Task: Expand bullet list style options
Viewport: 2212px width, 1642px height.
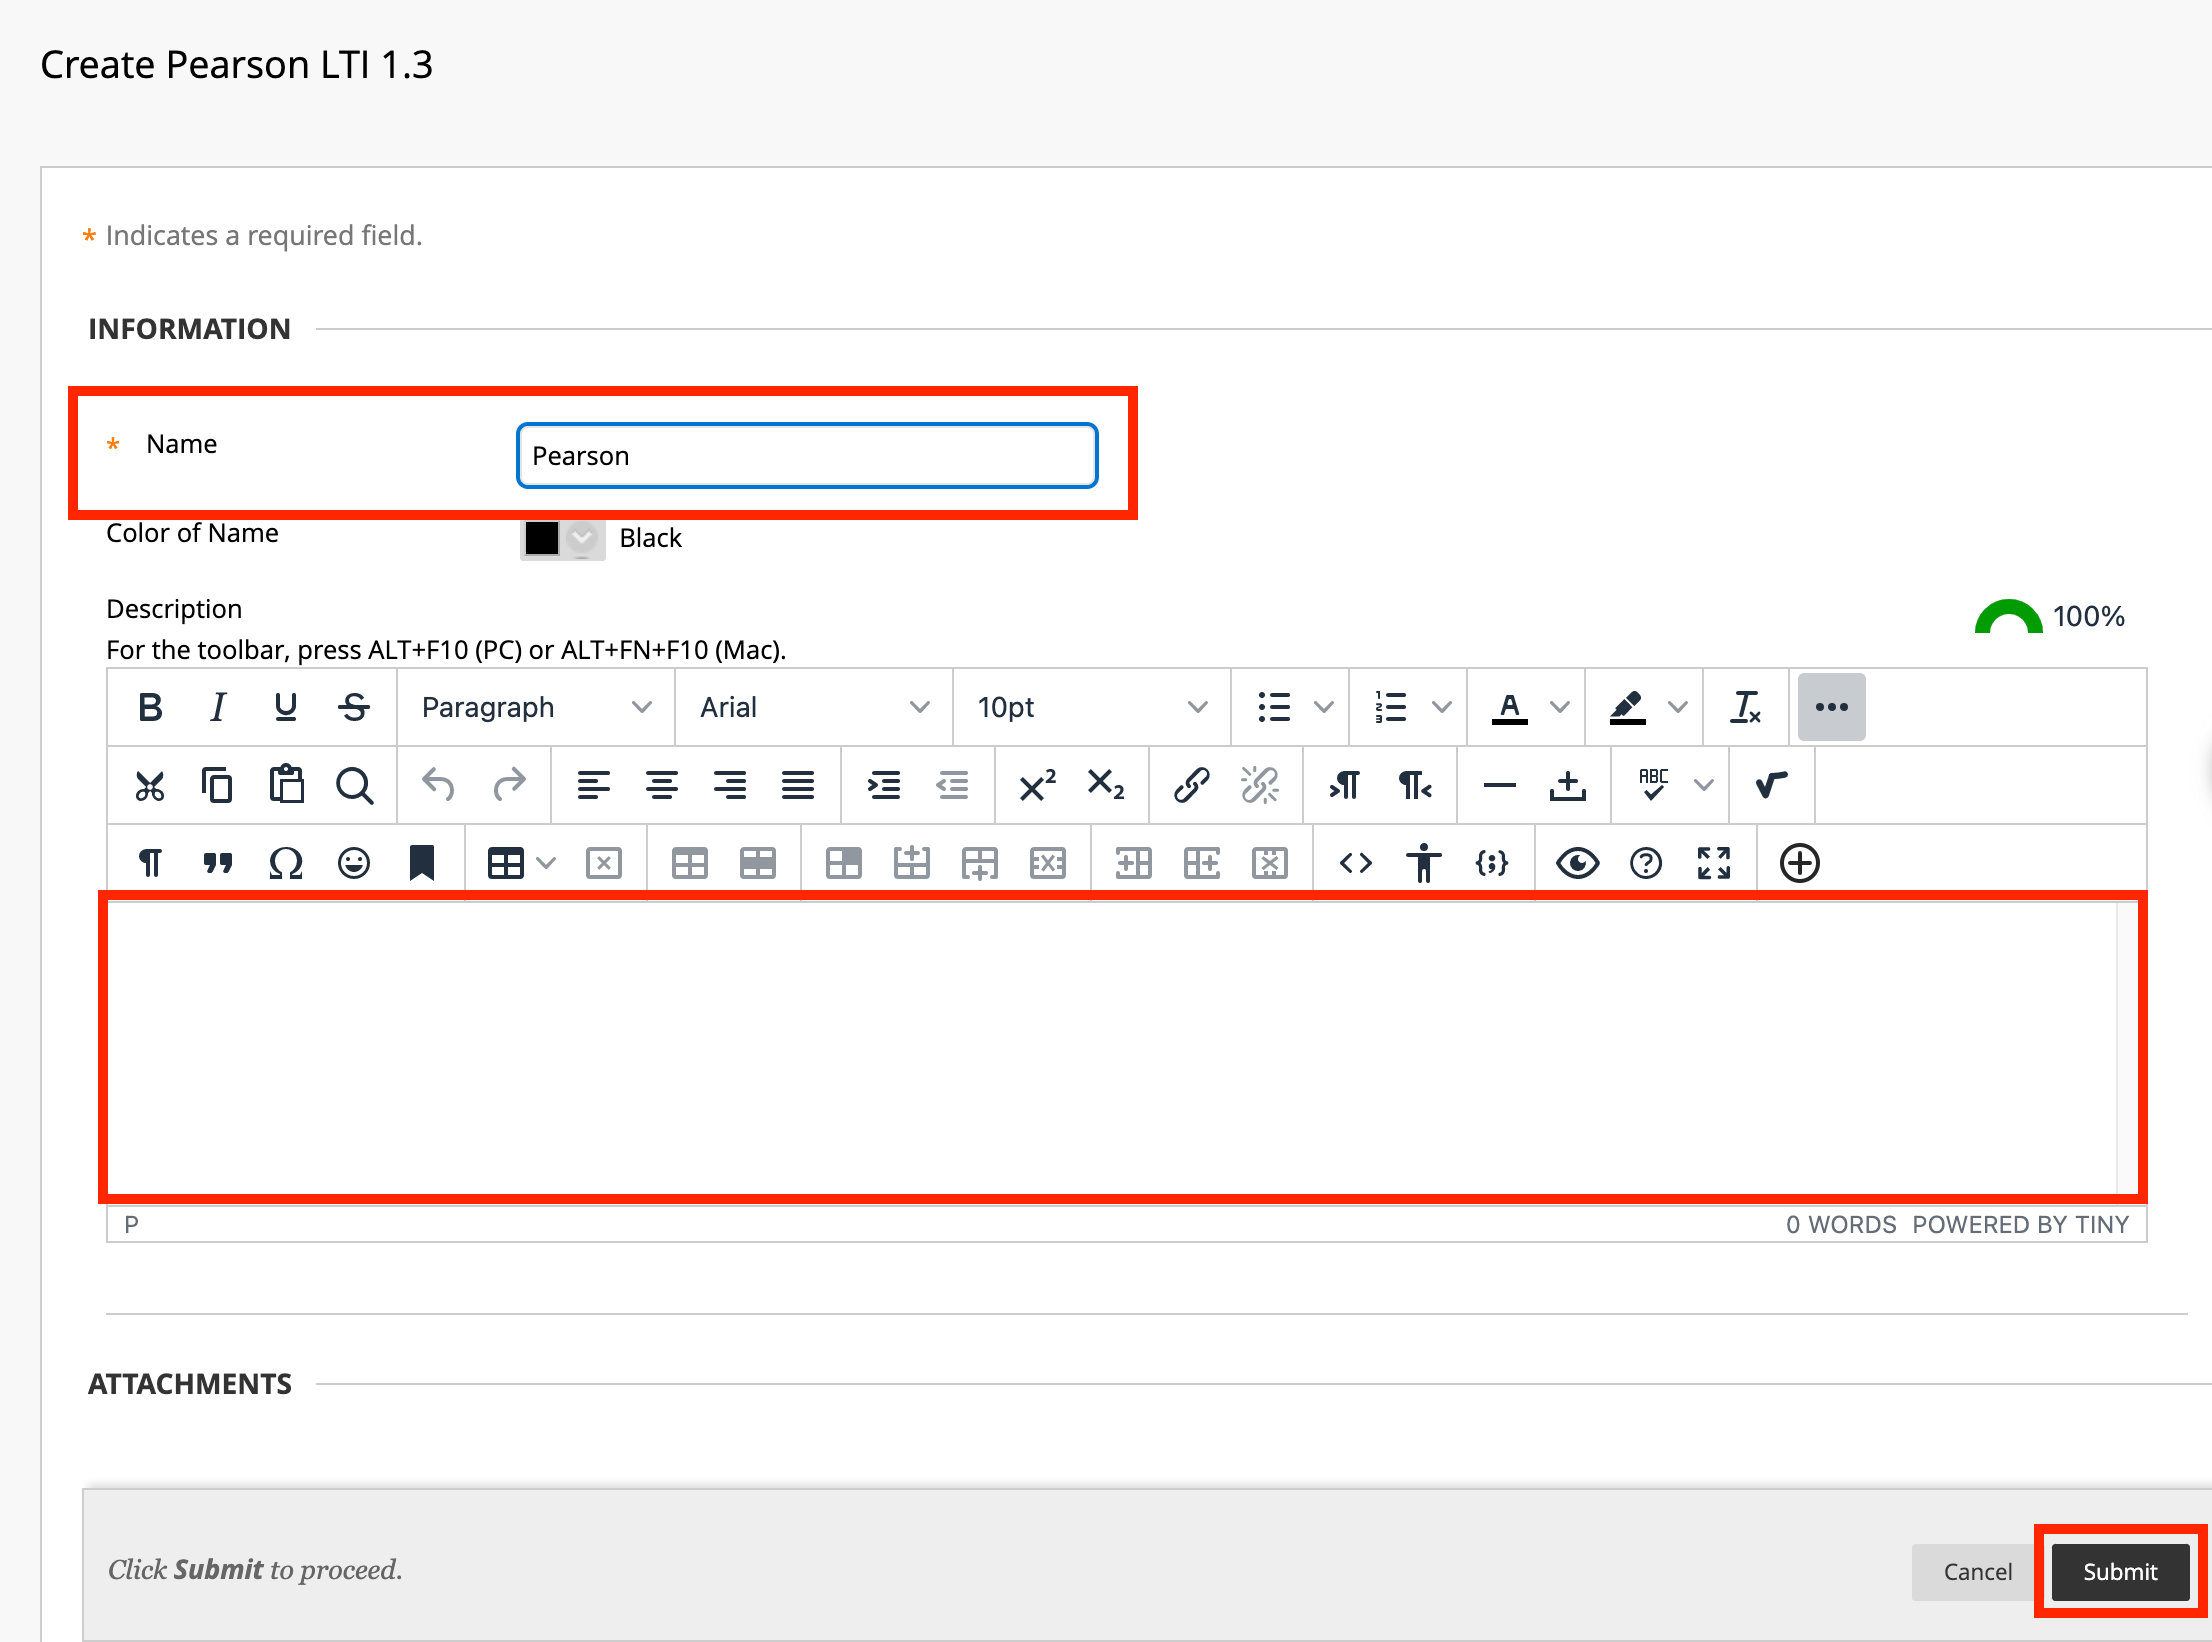Action: pos(1324,707)
